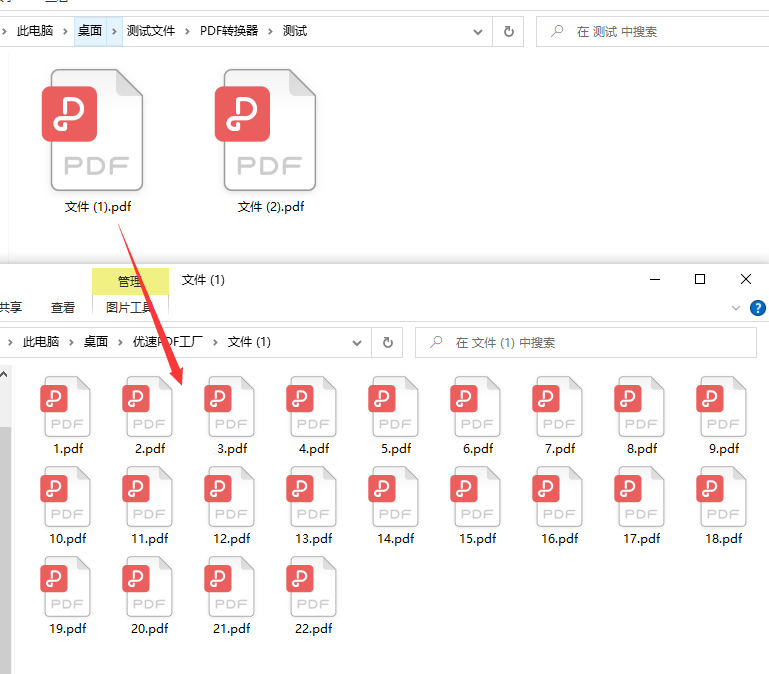The width and height of the screenshot is (769, 674).
Task: Select the 14.pdf file icon
Action: coord(393,496)
